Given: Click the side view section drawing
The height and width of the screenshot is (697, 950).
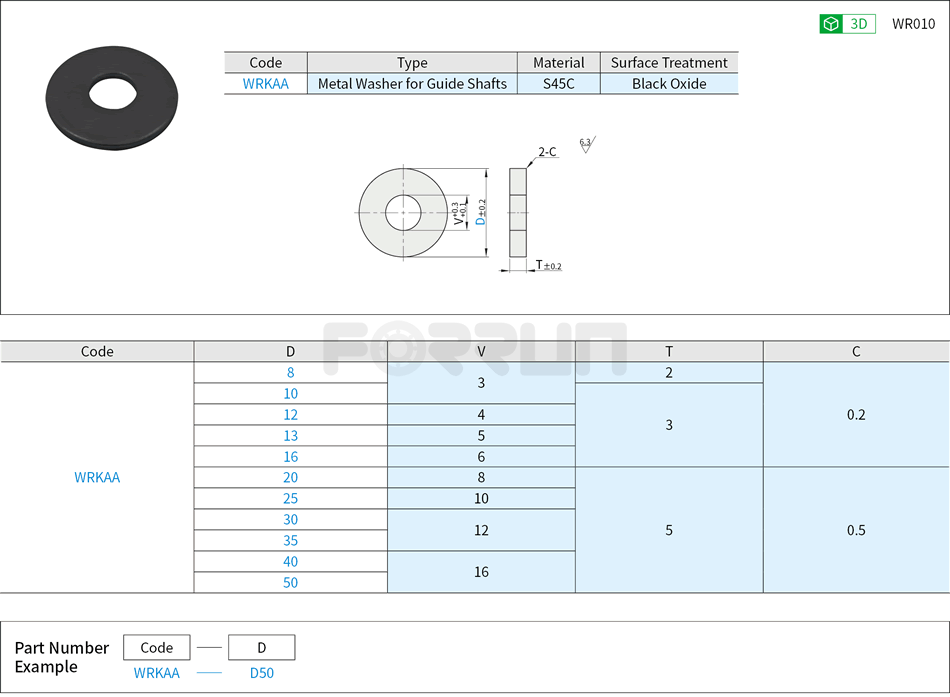Looking at the screenshot, I should [x=518, y=211].
